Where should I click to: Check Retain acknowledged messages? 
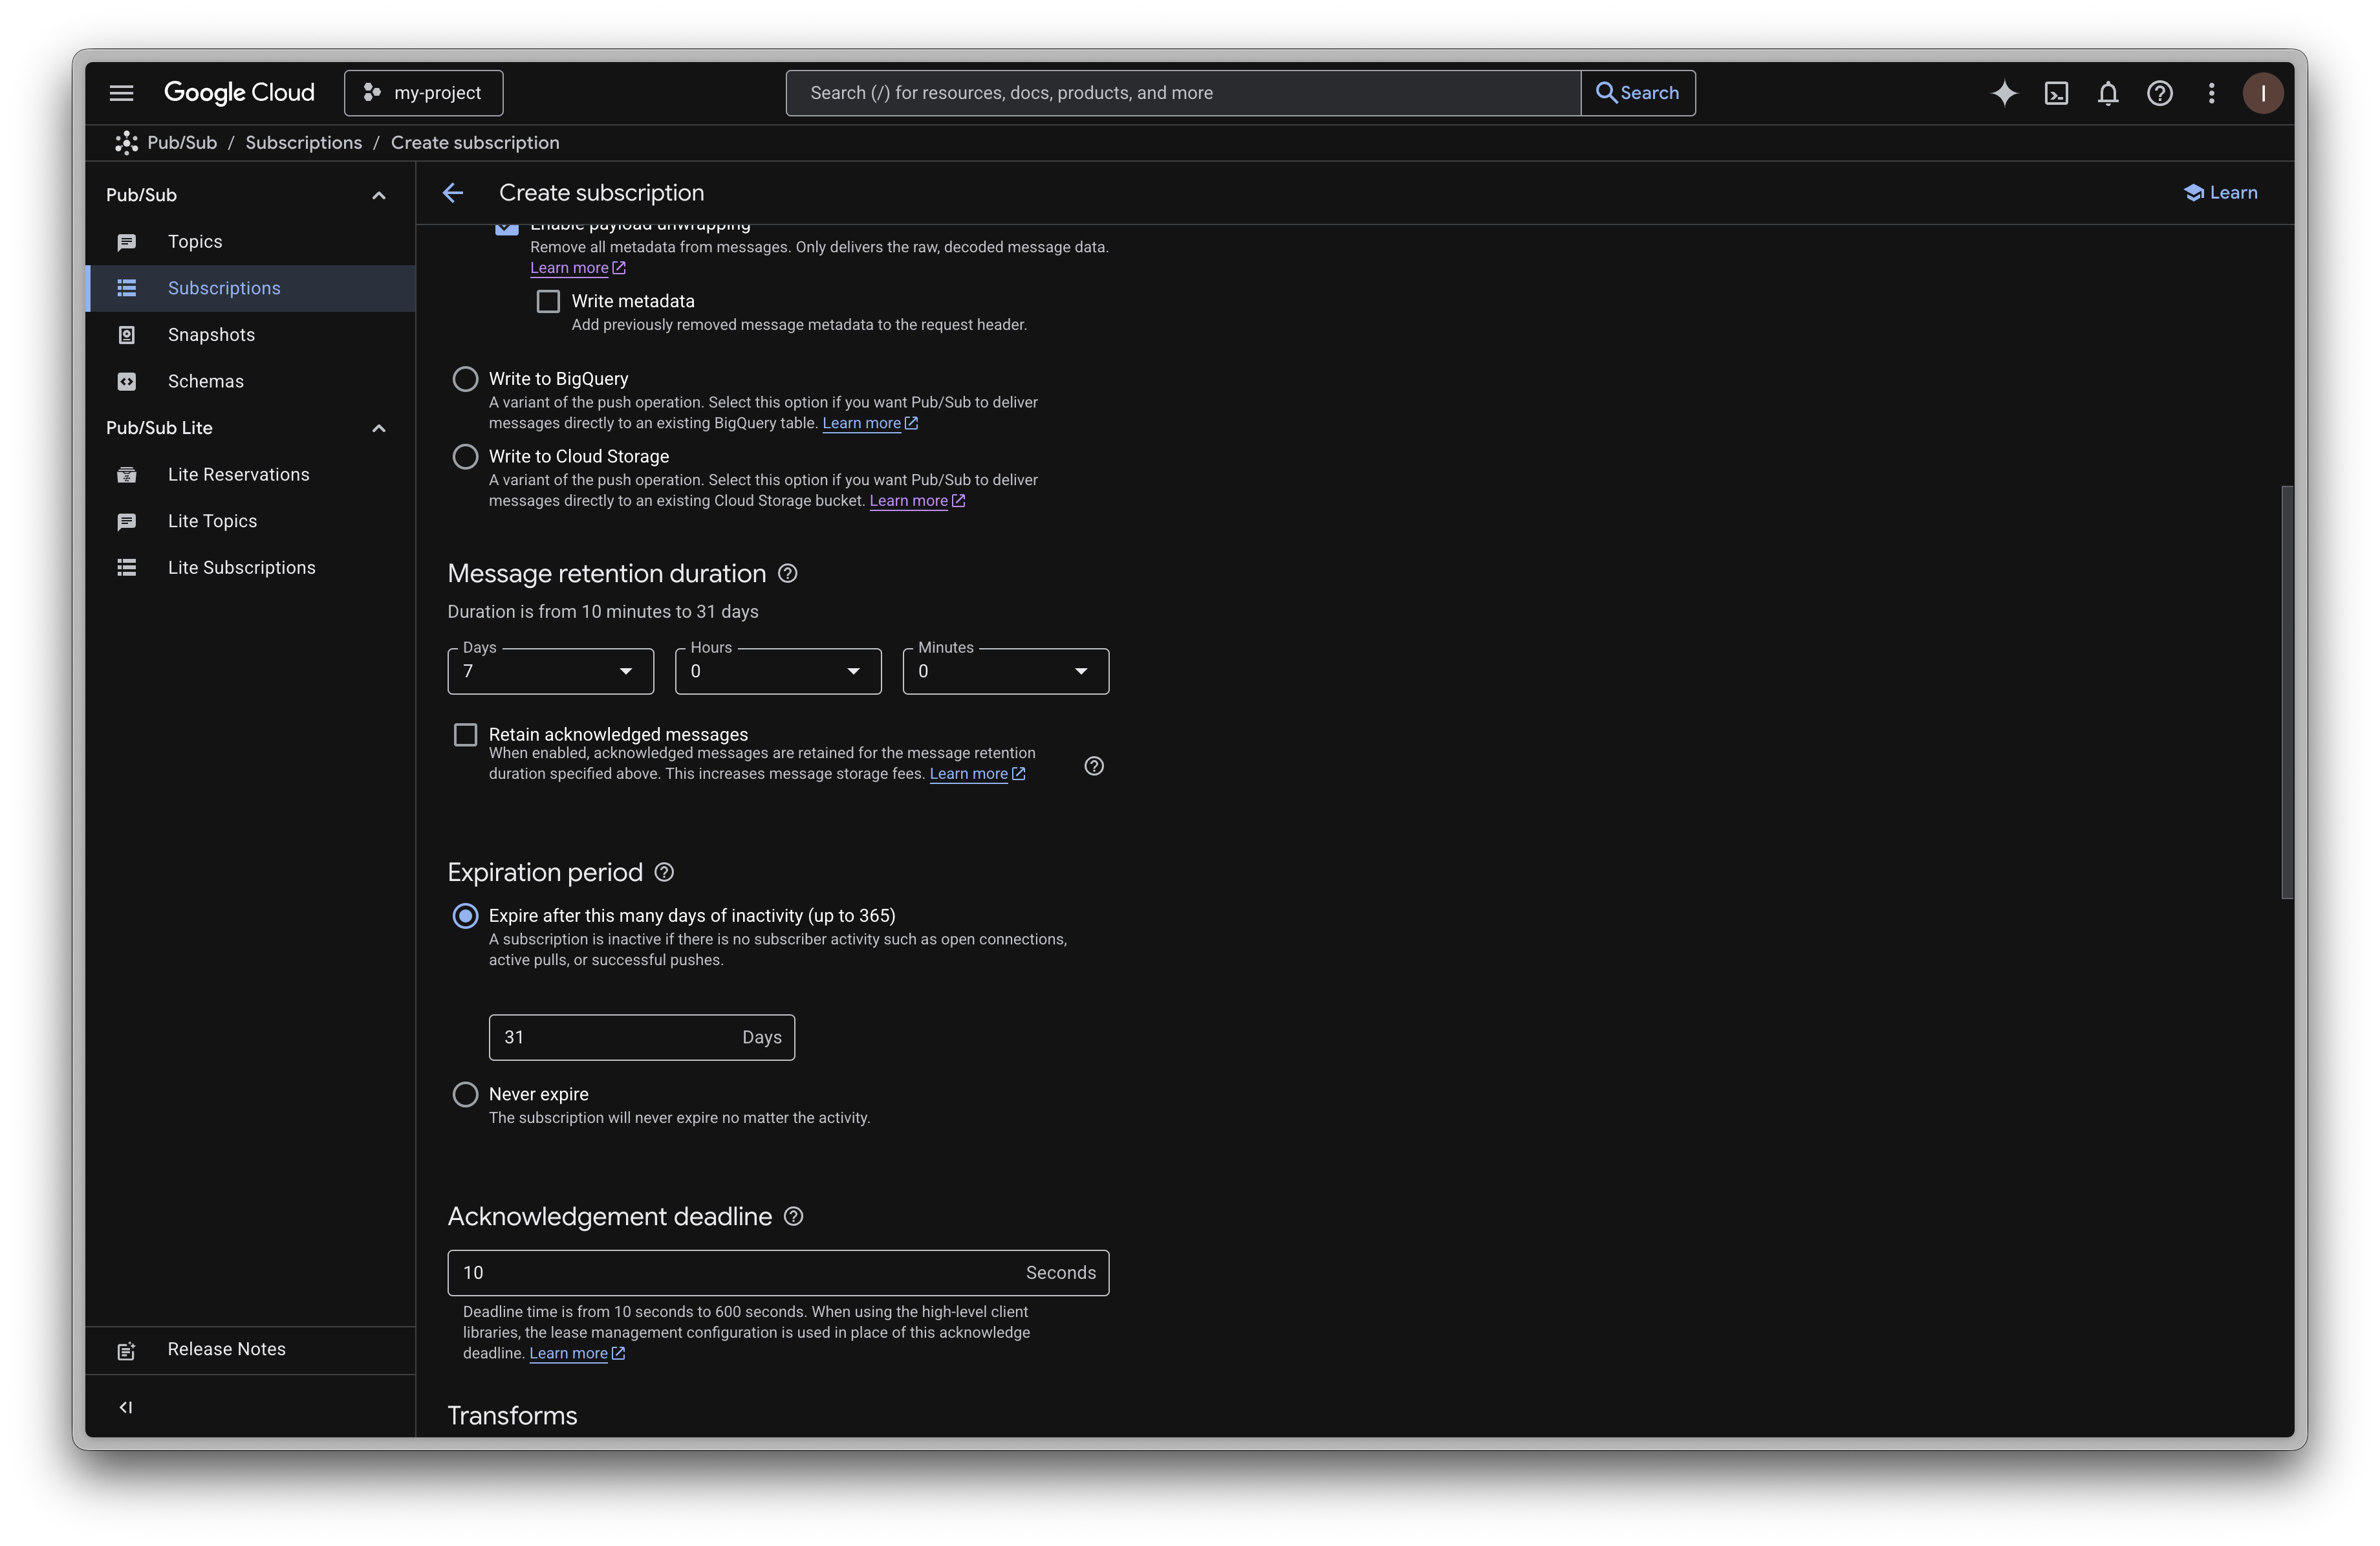click(x=465, y=735)
